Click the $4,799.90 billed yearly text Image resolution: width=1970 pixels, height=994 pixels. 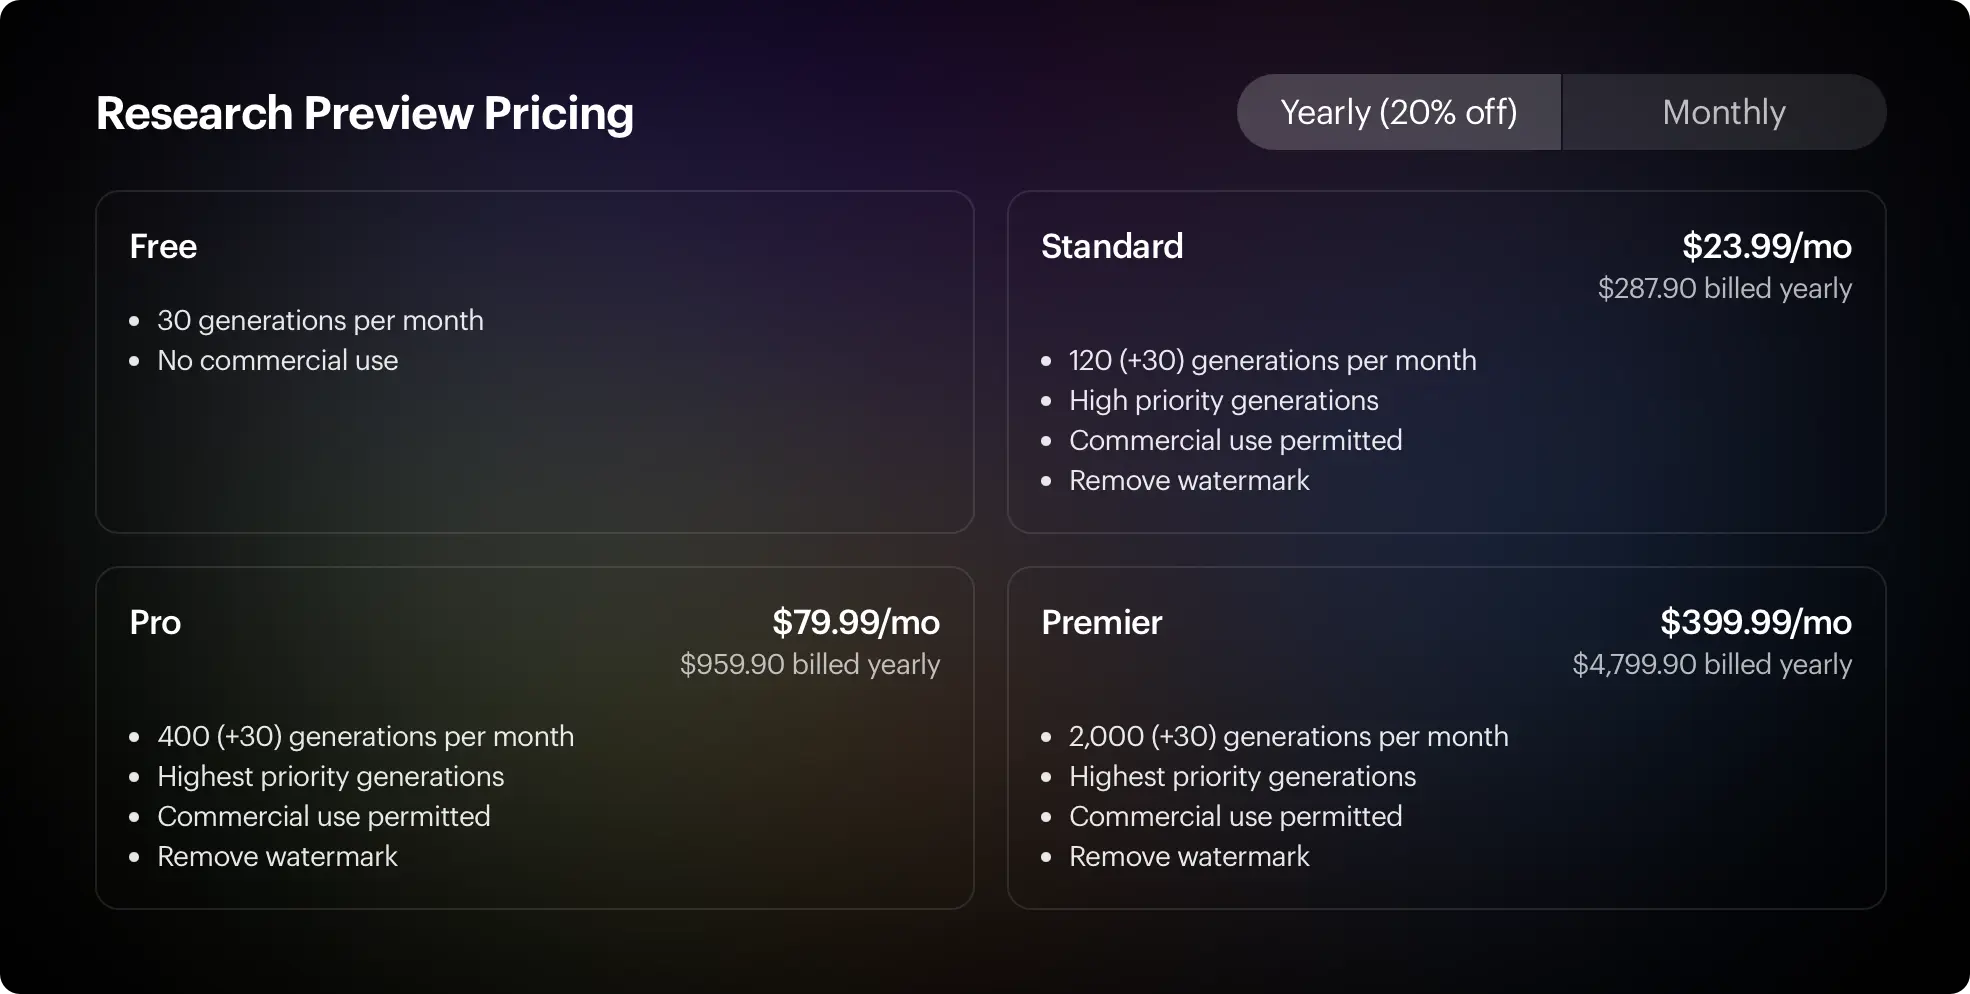1712,664
